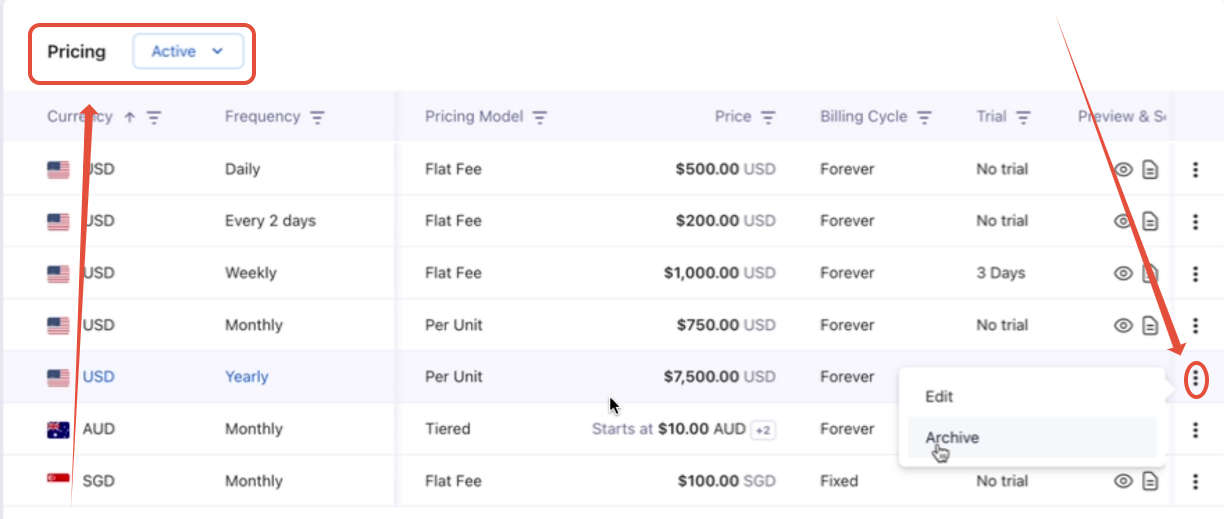Open document icon for SGD Monthly row

coord(1150,481)
